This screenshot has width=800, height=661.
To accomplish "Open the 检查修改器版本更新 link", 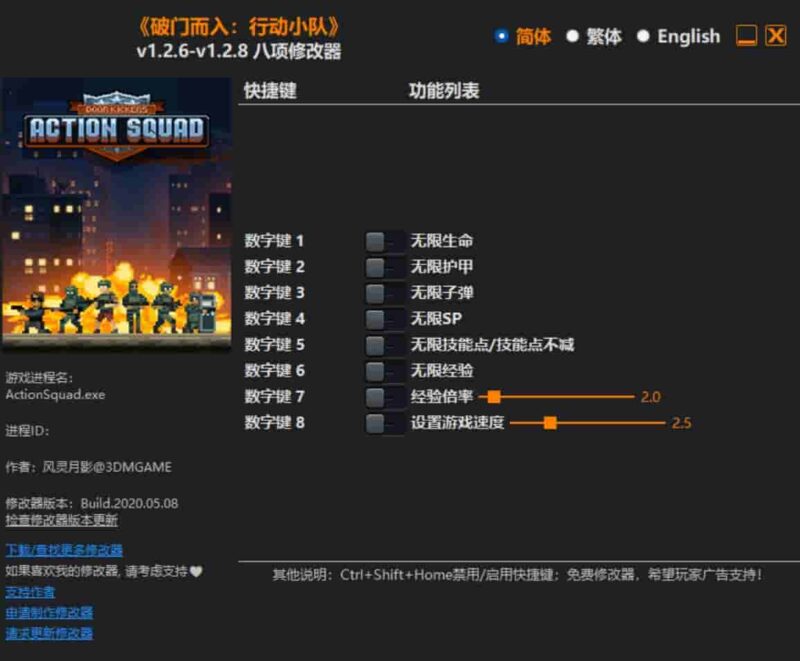I will [x=60, y=521].
